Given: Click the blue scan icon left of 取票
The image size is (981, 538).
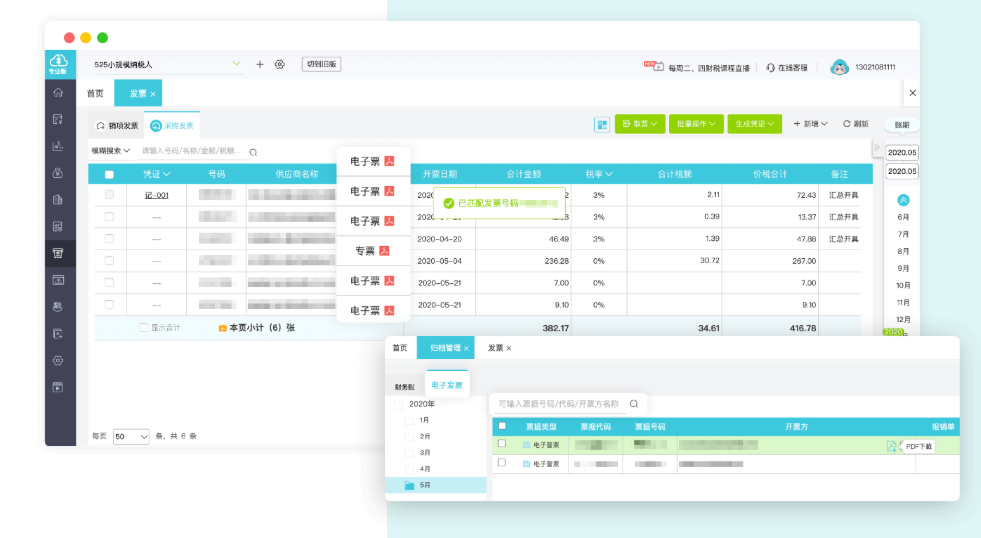Looking at the screenshot, I should [601, 124].
